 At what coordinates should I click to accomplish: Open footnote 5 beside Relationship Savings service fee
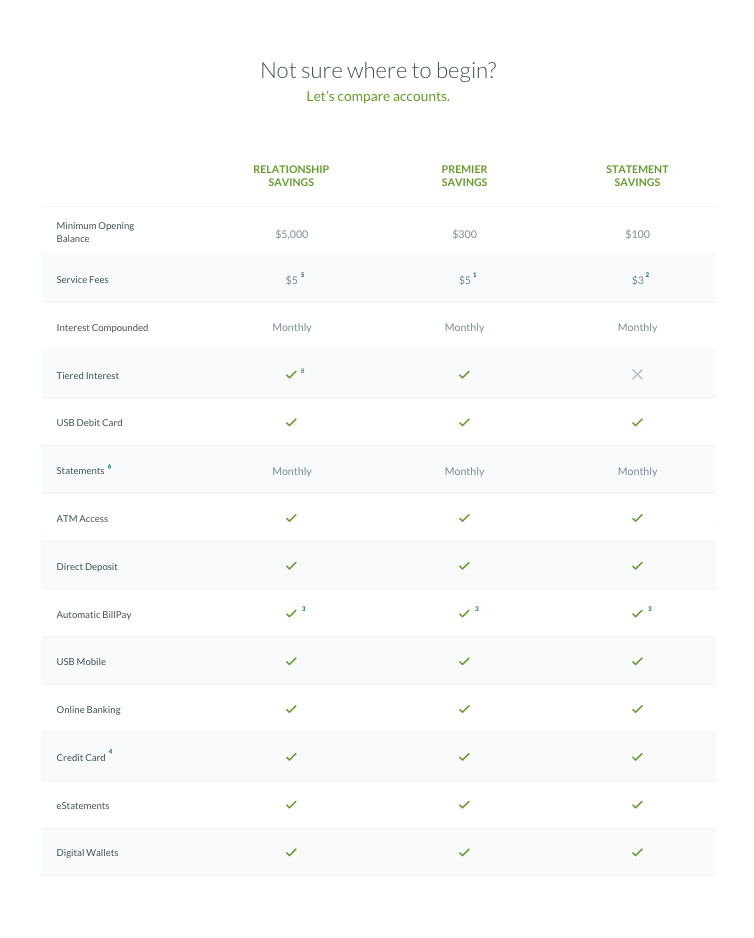tap(302, 275)
